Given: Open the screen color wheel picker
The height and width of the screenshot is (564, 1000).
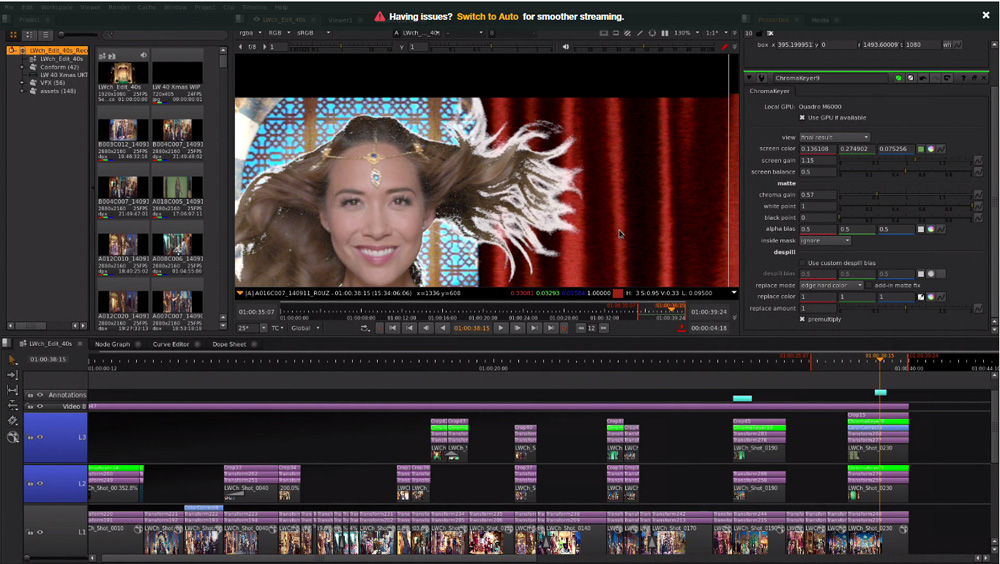Looking at the screenshot, I should (930, 149).
